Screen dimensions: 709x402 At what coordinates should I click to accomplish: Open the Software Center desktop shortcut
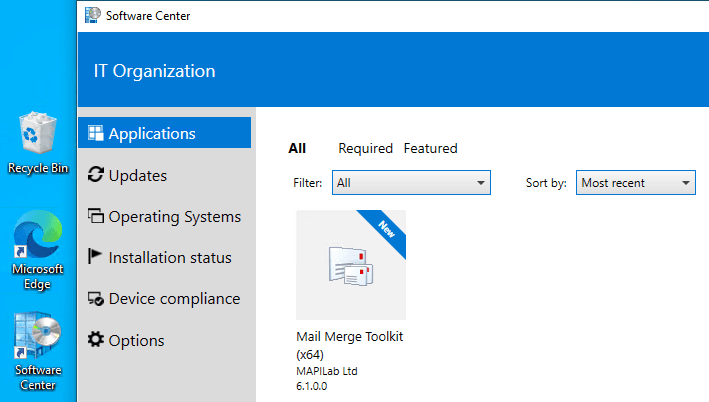click(x=38, y=351)
